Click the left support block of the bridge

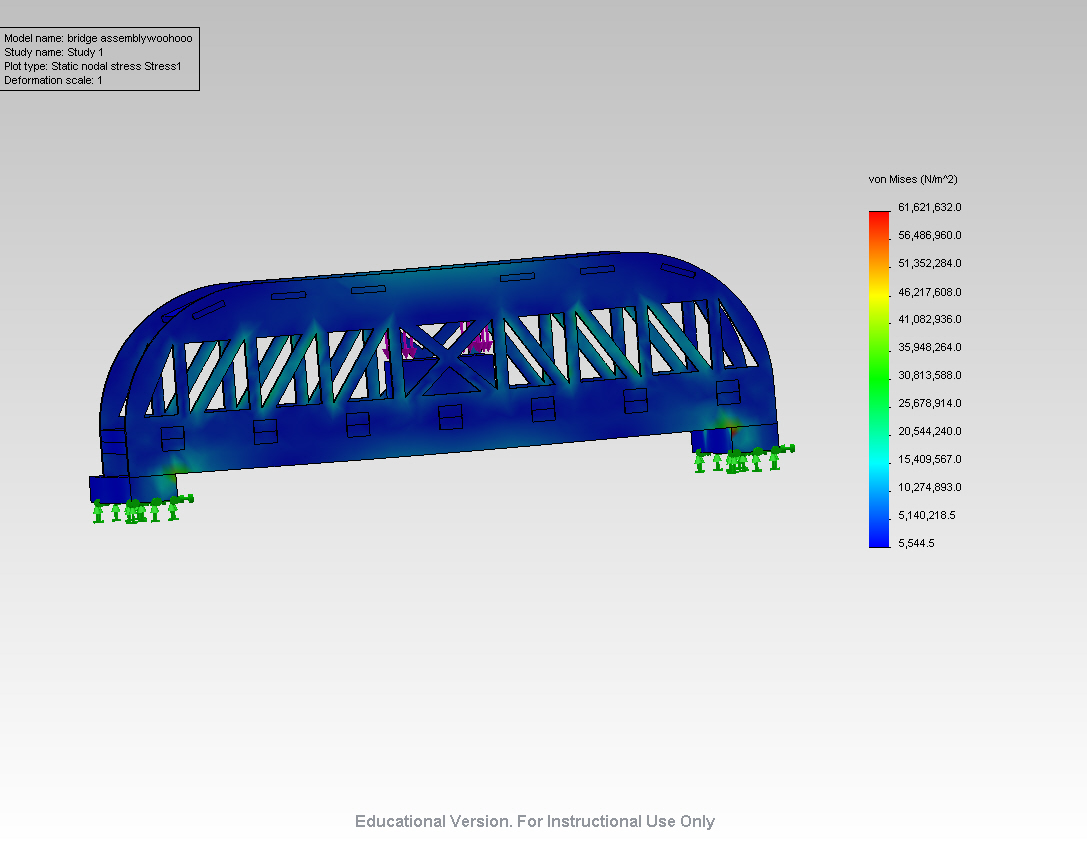(133, 487)
